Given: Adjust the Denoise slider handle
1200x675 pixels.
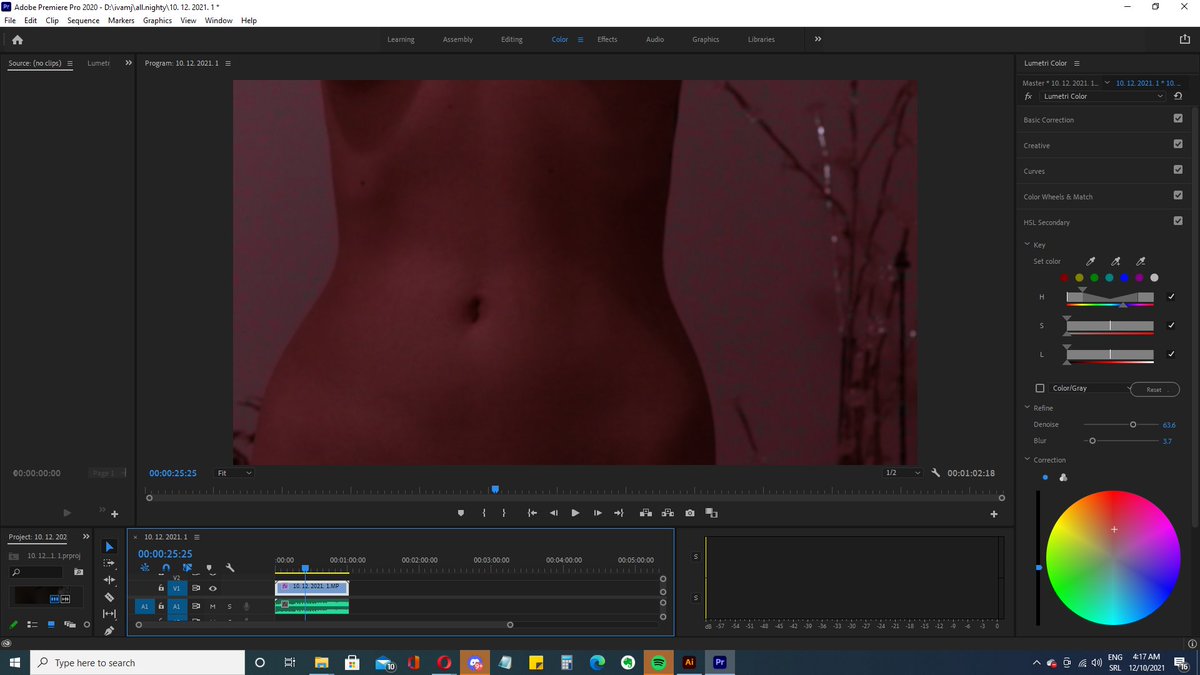Looking at the screenshot, I should click(1133, 424).
